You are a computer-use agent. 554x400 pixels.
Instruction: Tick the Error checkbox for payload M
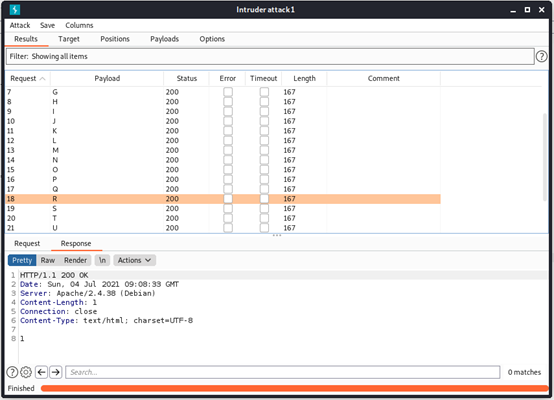[x=228, y=150]
